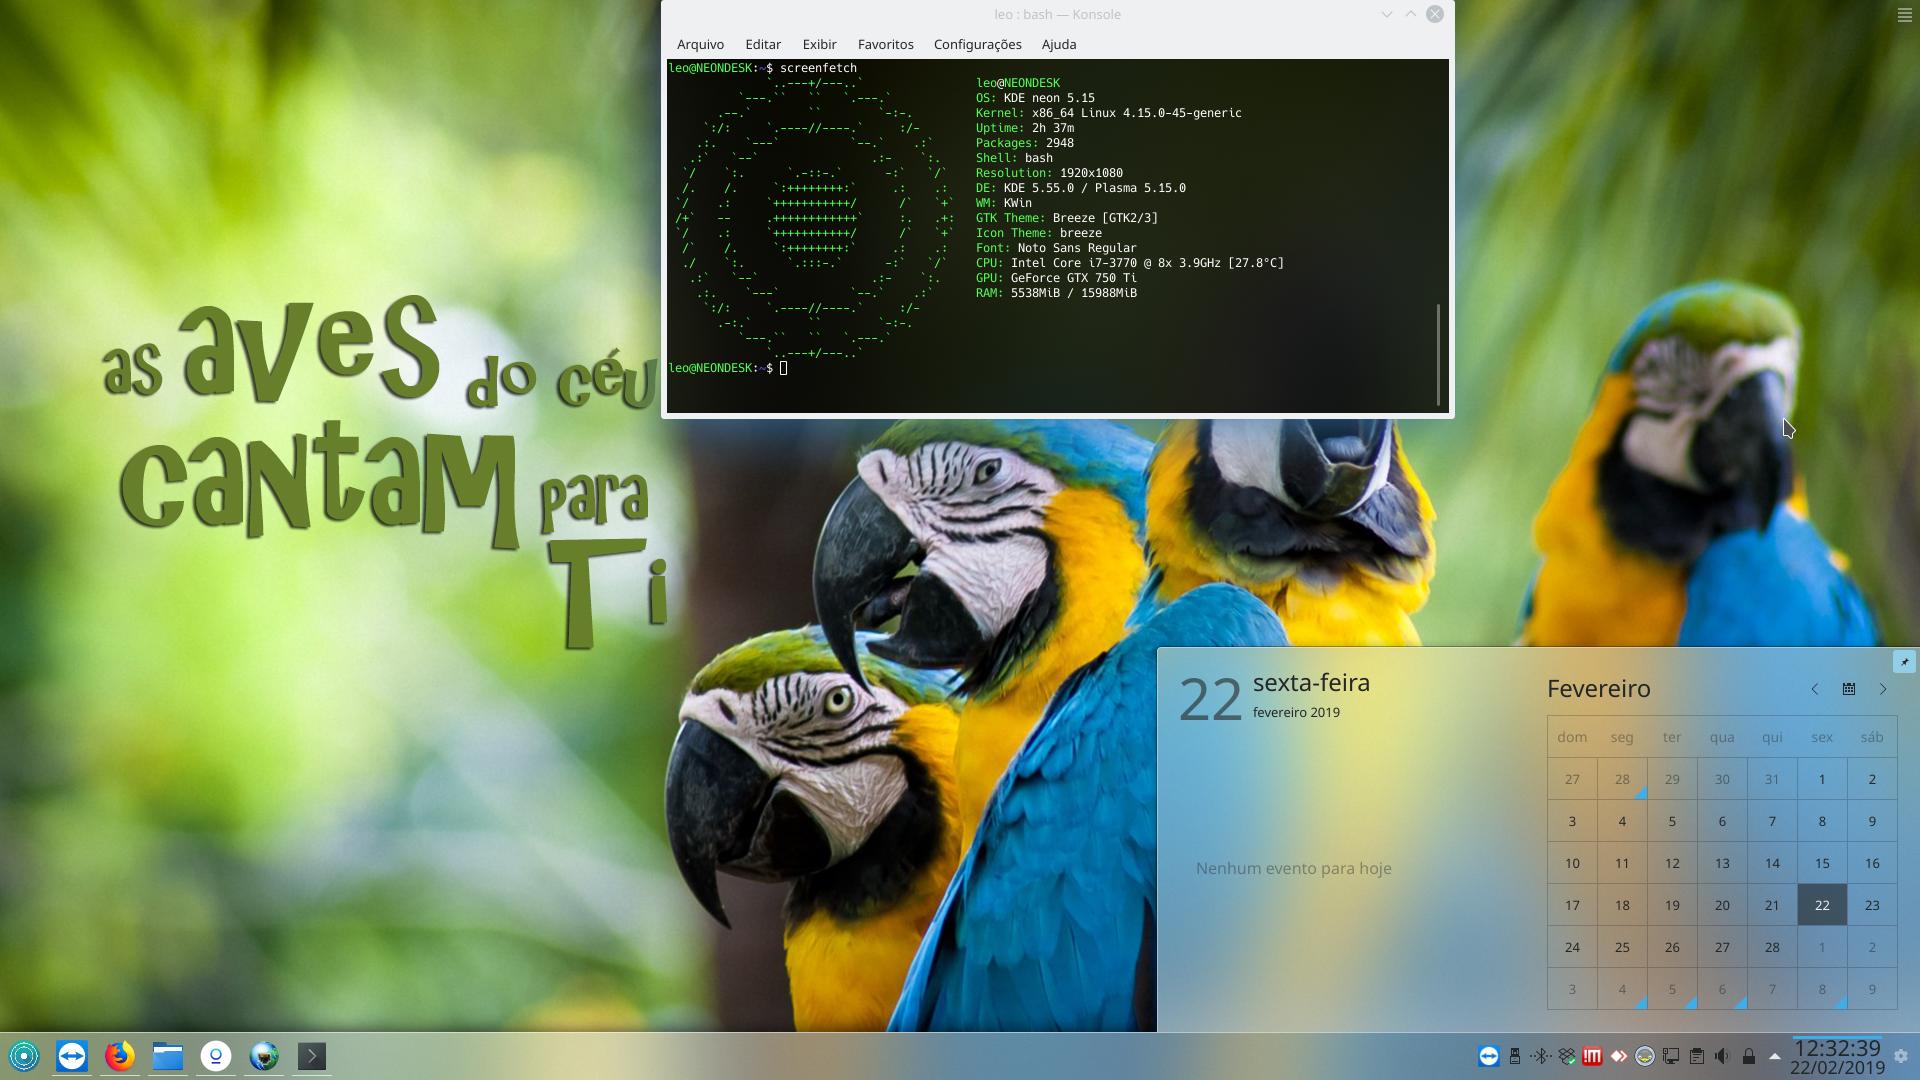Open Arquivo menu in Konsole
Viewport: 1920px width, 1080px height.
coord(700,44)
